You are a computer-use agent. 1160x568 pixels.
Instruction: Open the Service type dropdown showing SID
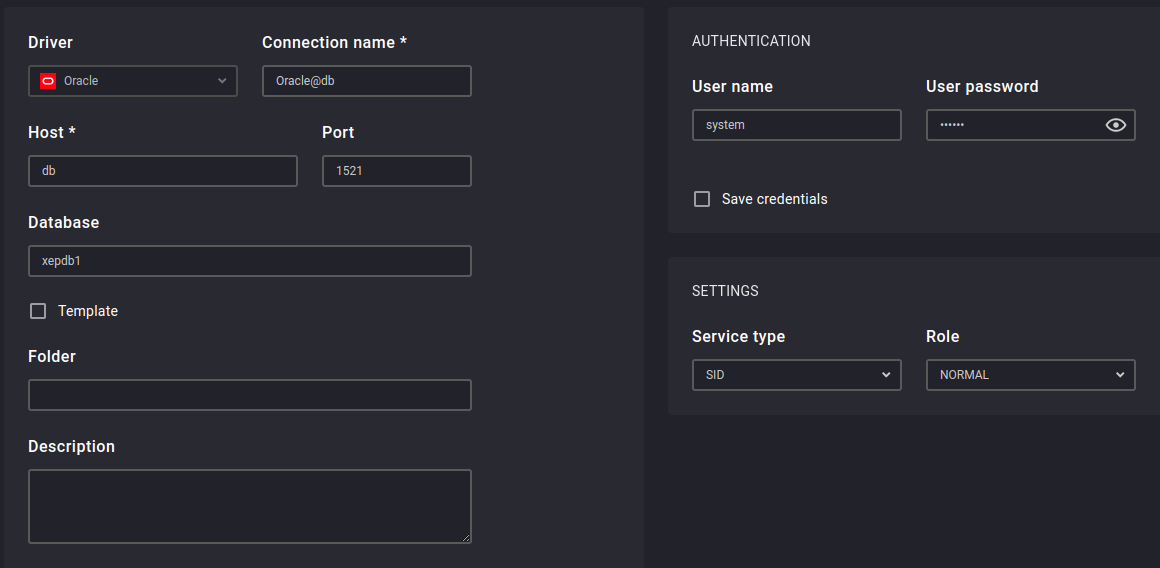tap(796, 375)
